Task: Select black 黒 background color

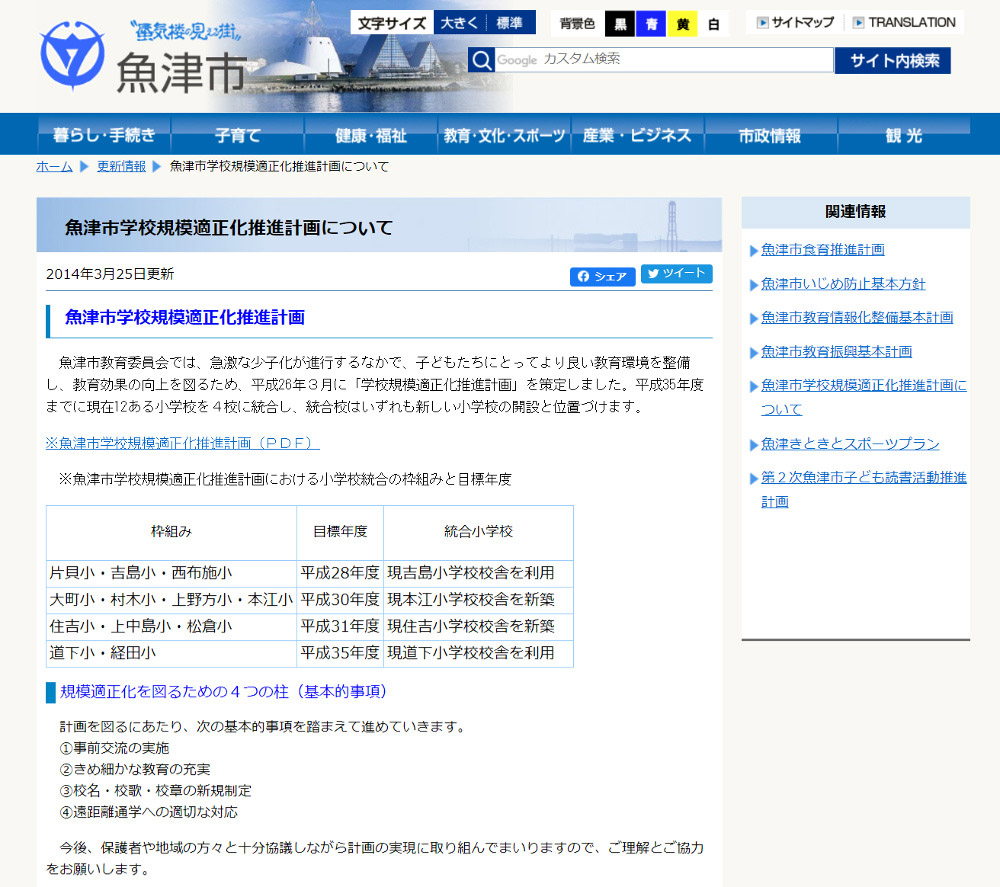Action: click(620, 24)
